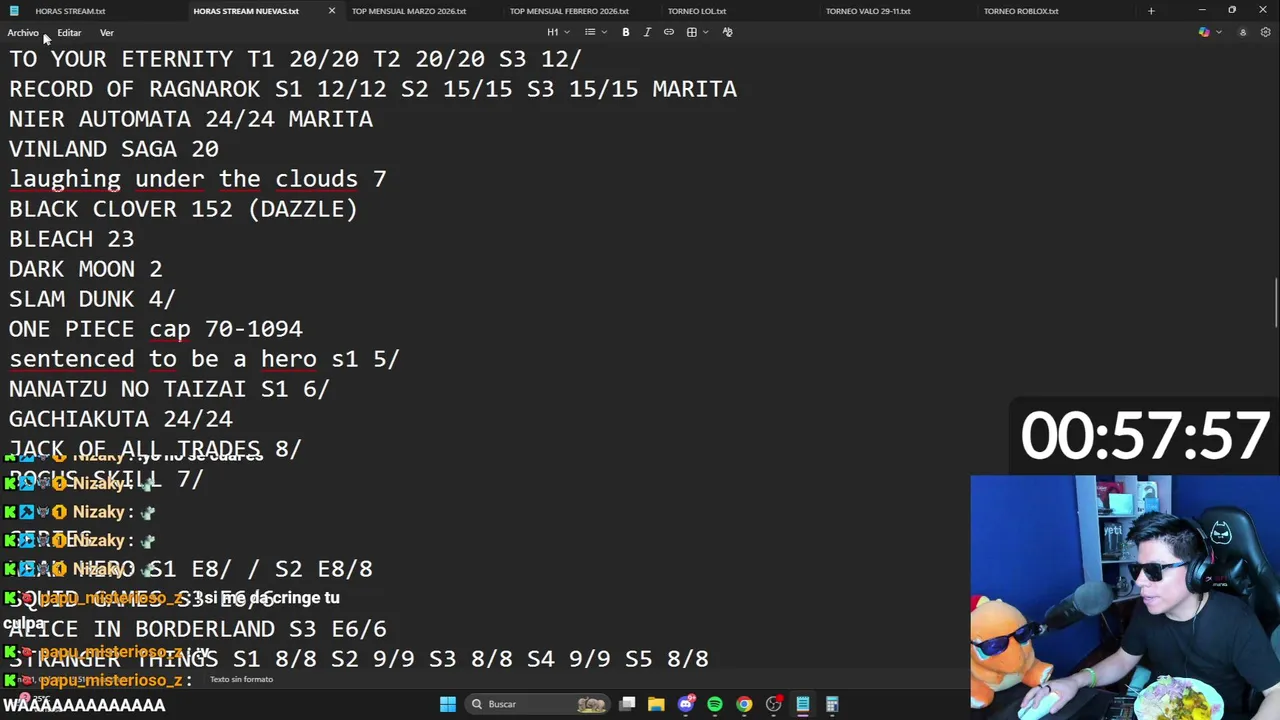Switch to the TORNEO LOL.txt tab

(697, 11)
